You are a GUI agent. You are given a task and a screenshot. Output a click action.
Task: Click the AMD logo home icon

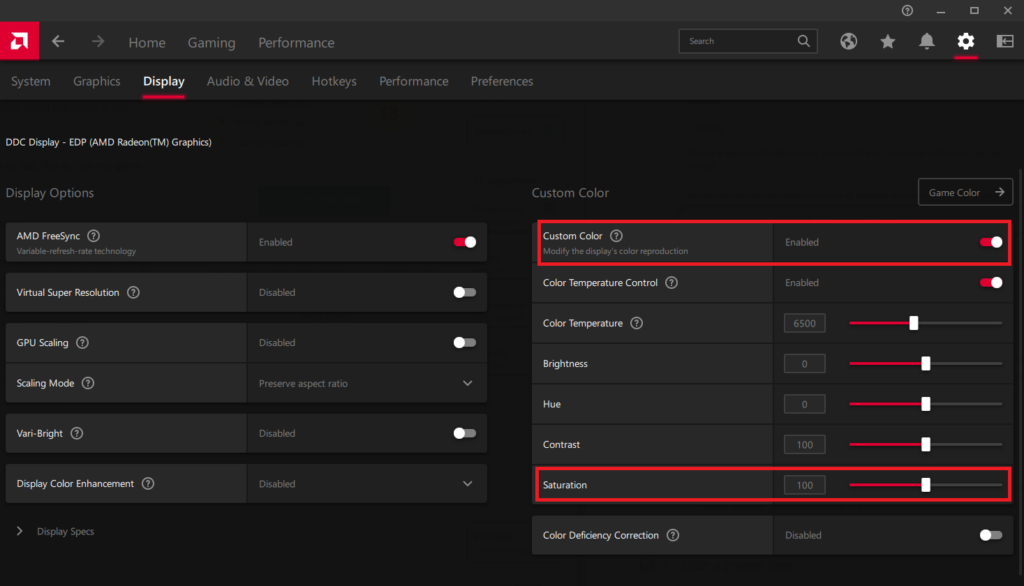(19, 41)
